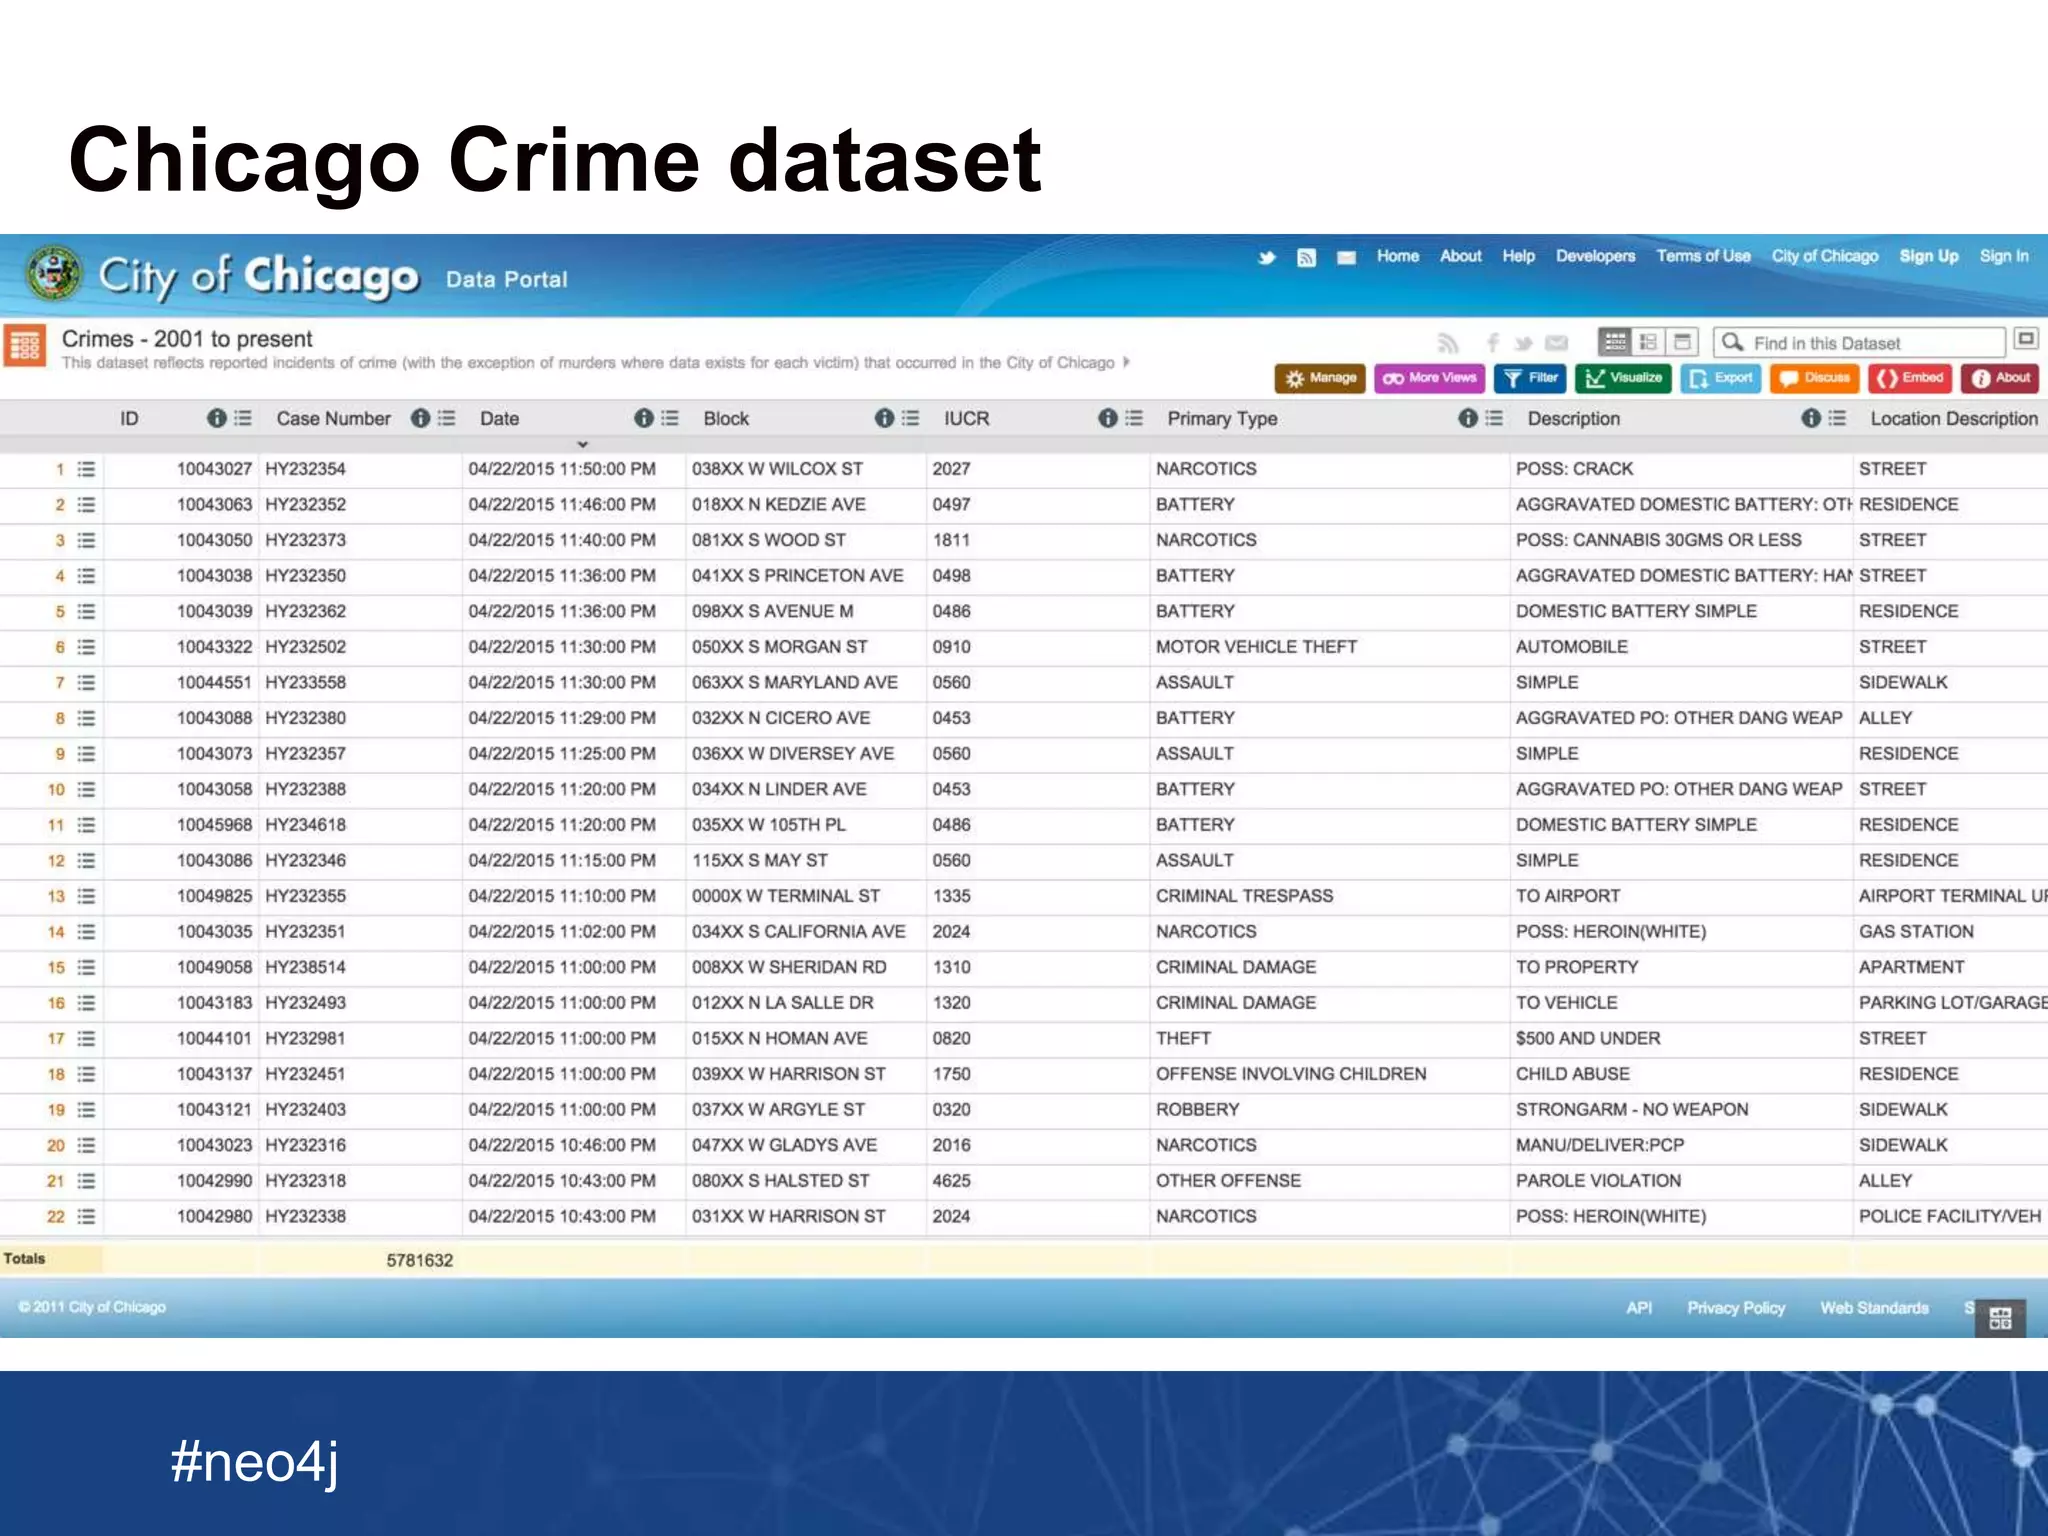Click the green Visualize button
This screenshot has width=2048, height=1536.
pos(1623,378)
